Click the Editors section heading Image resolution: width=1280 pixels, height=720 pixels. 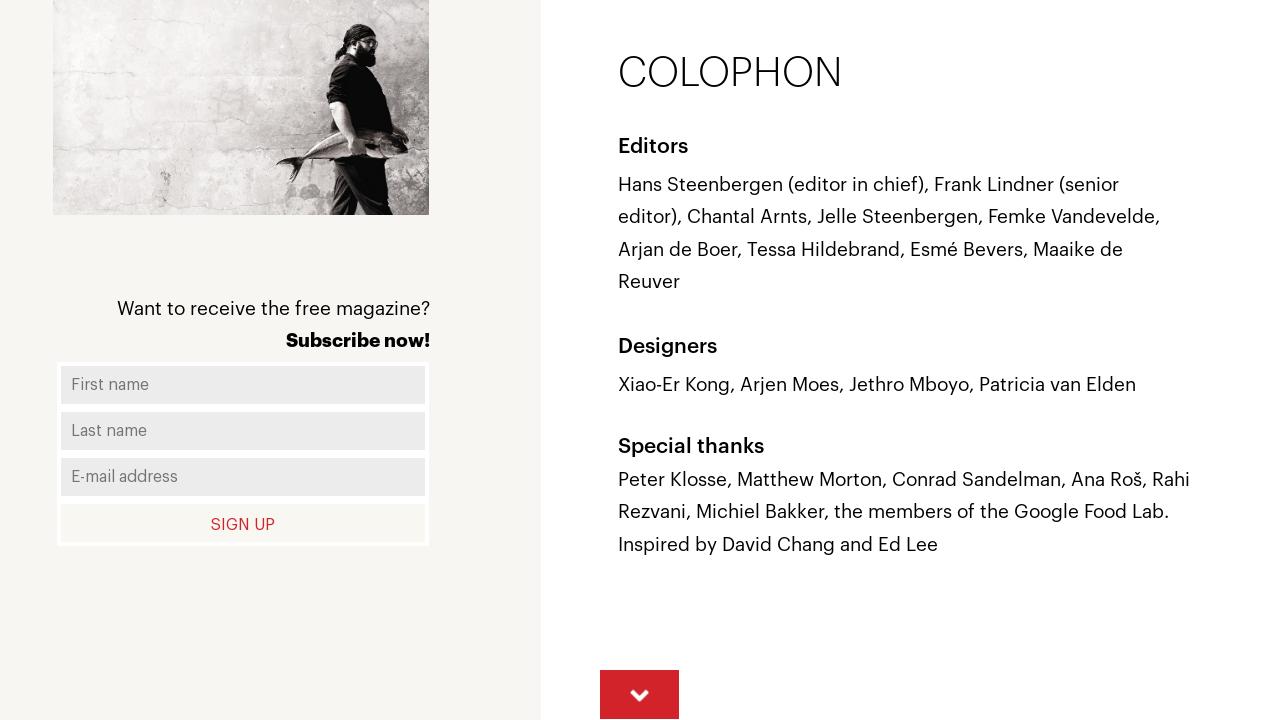click(653, 146)
